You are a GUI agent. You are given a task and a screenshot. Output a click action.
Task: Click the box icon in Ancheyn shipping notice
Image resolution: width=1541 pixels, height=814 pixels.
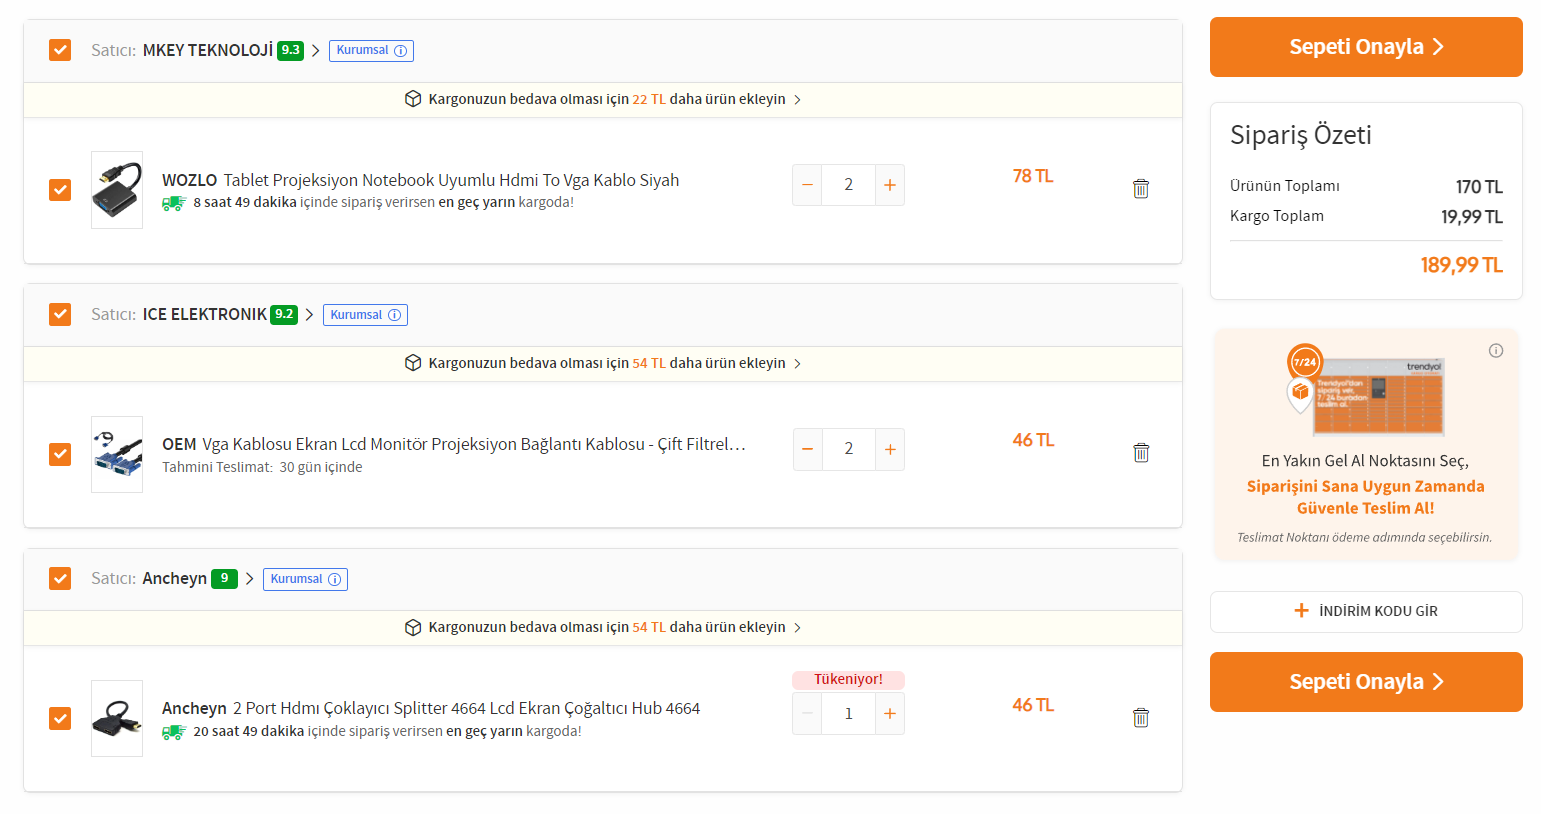tap(413, 627)
